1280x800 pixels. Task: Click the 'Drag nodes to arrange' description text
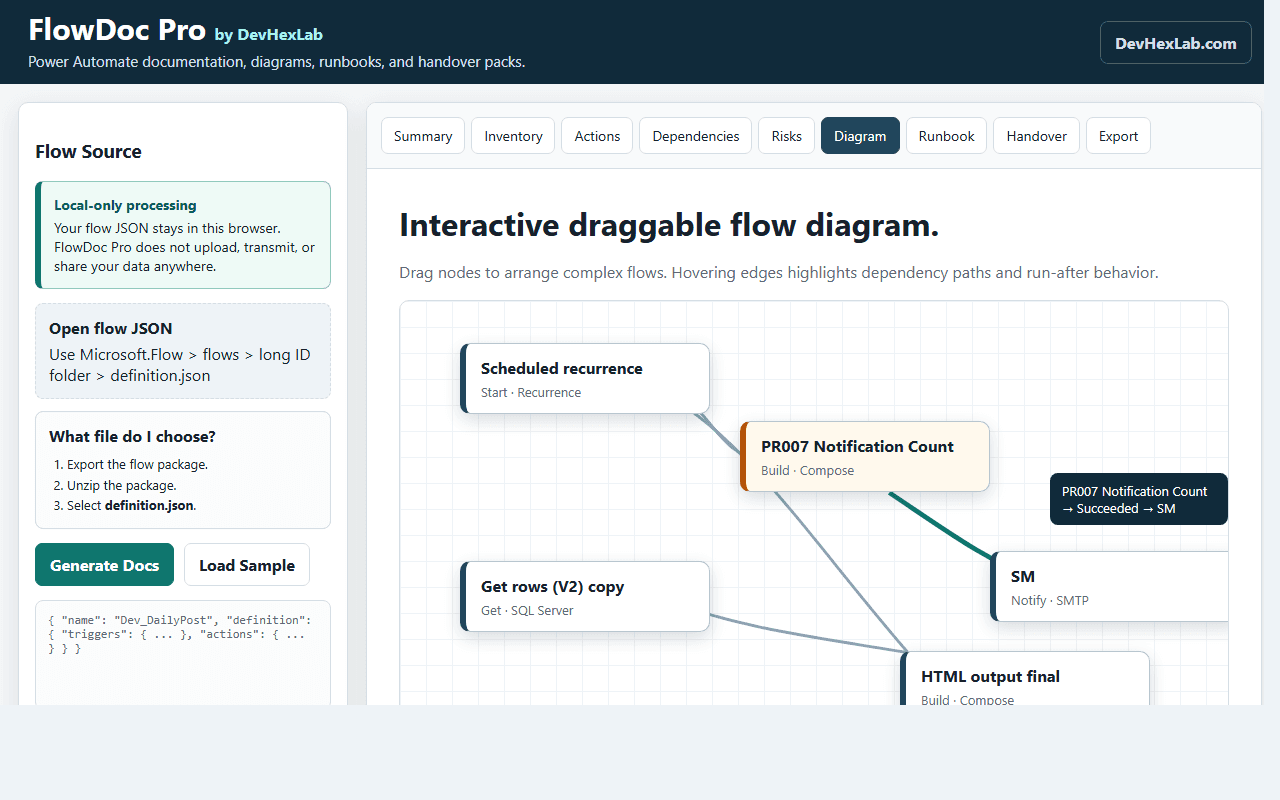(779, 273)
